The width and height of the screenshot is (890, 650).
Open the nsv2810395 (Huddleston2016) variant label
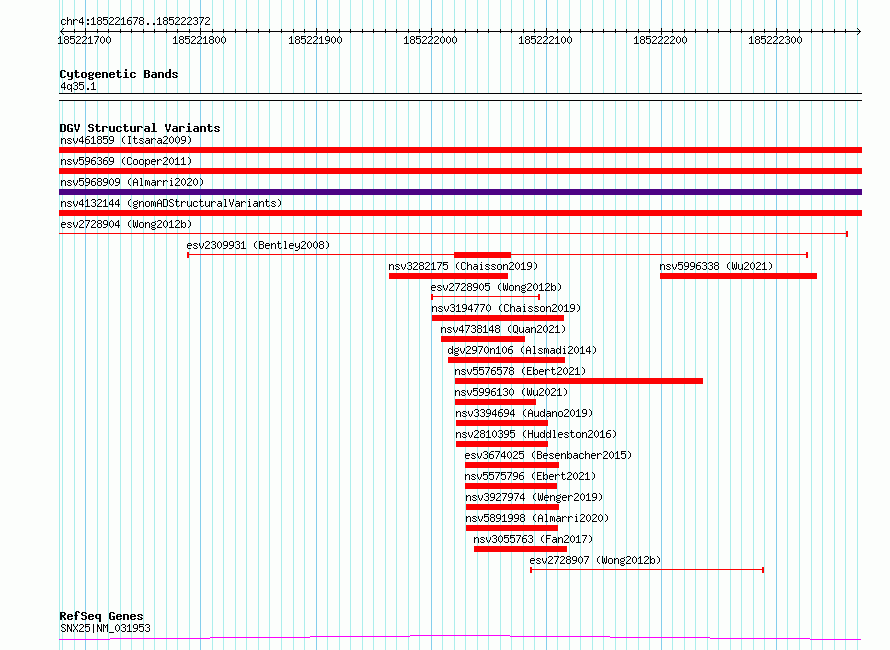click(535, 434)
